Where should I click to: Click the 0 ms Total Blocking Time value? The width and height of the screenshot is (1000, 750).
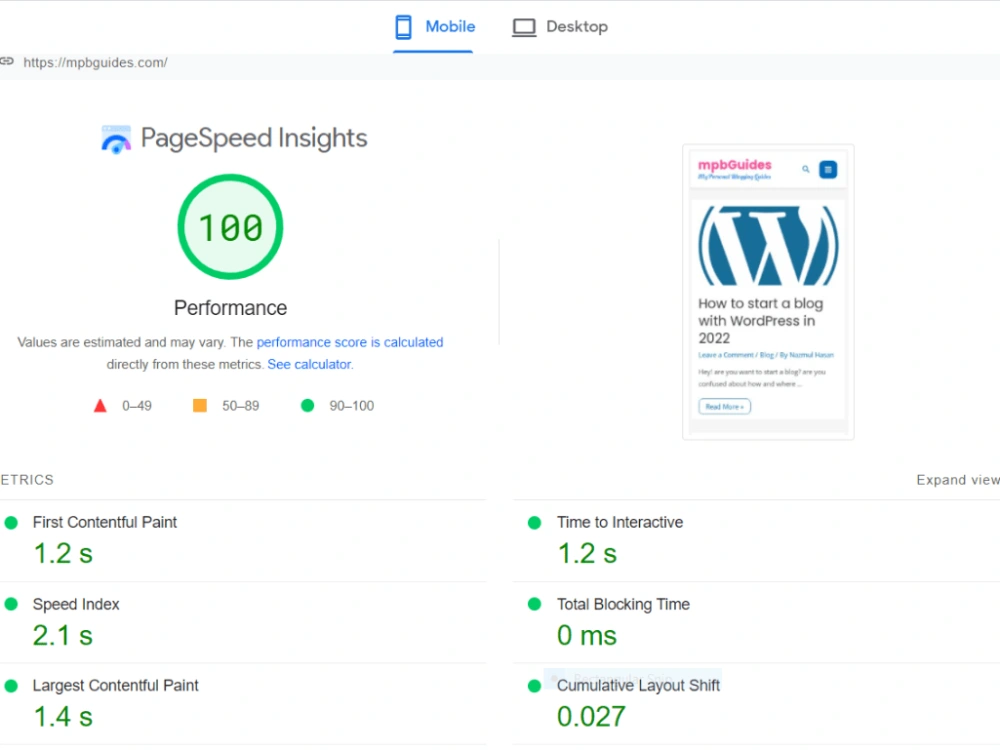pos(587,635)
